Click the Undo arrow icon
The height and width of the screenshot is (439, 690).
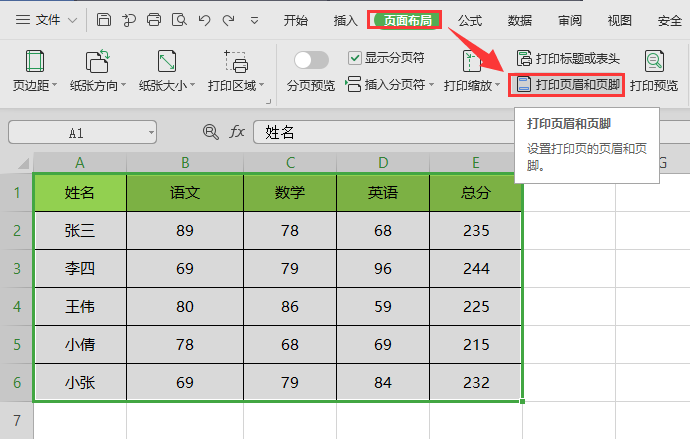[x=204, y=20]
